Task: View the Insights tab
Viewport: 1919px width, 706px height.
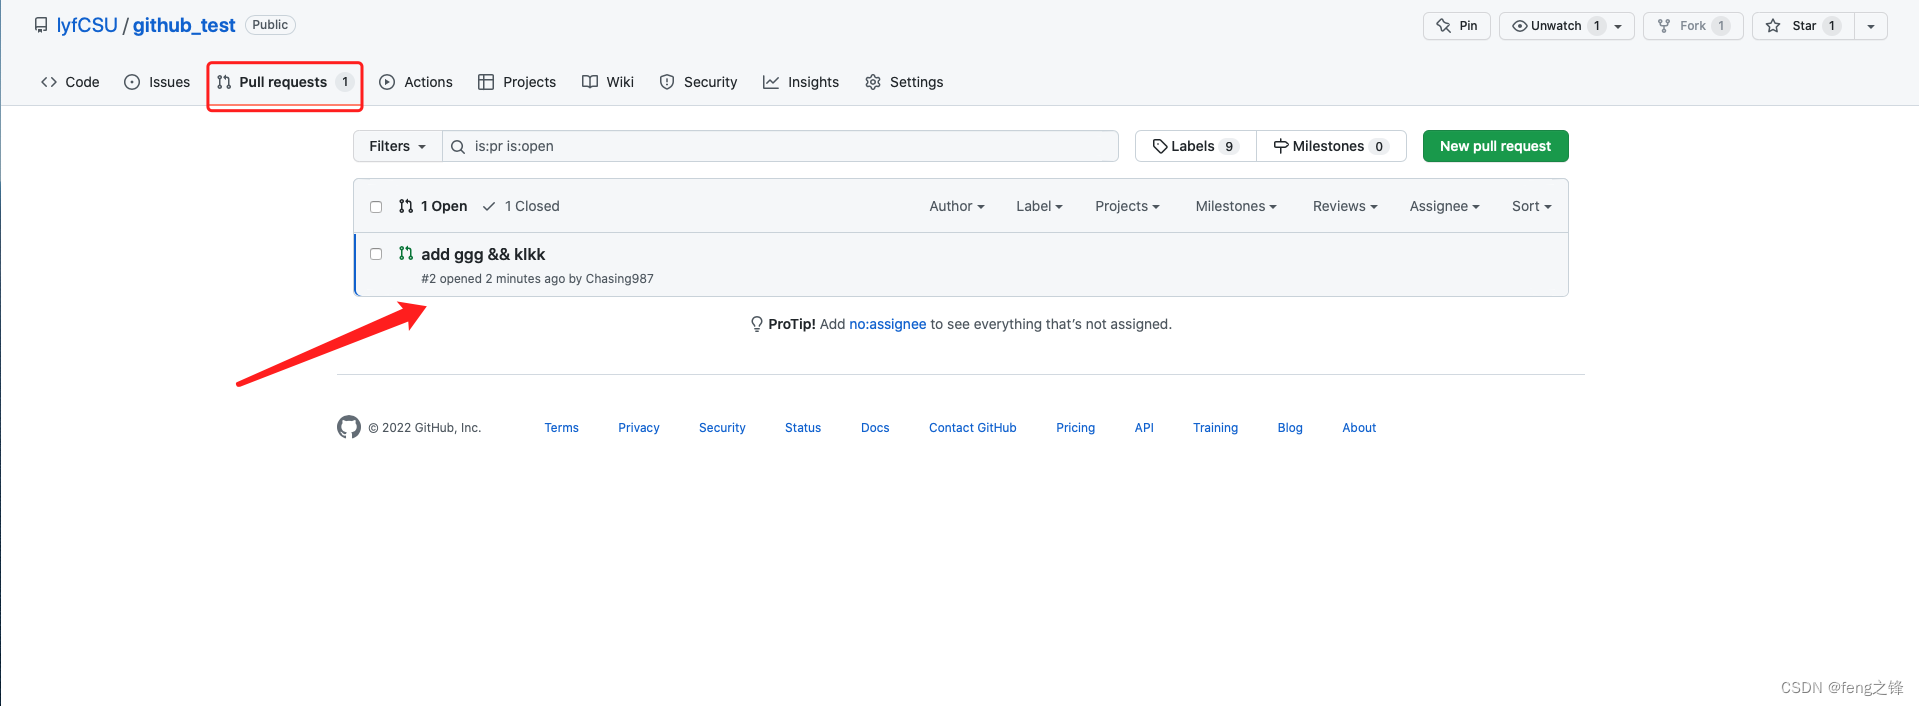Action: 801,82
